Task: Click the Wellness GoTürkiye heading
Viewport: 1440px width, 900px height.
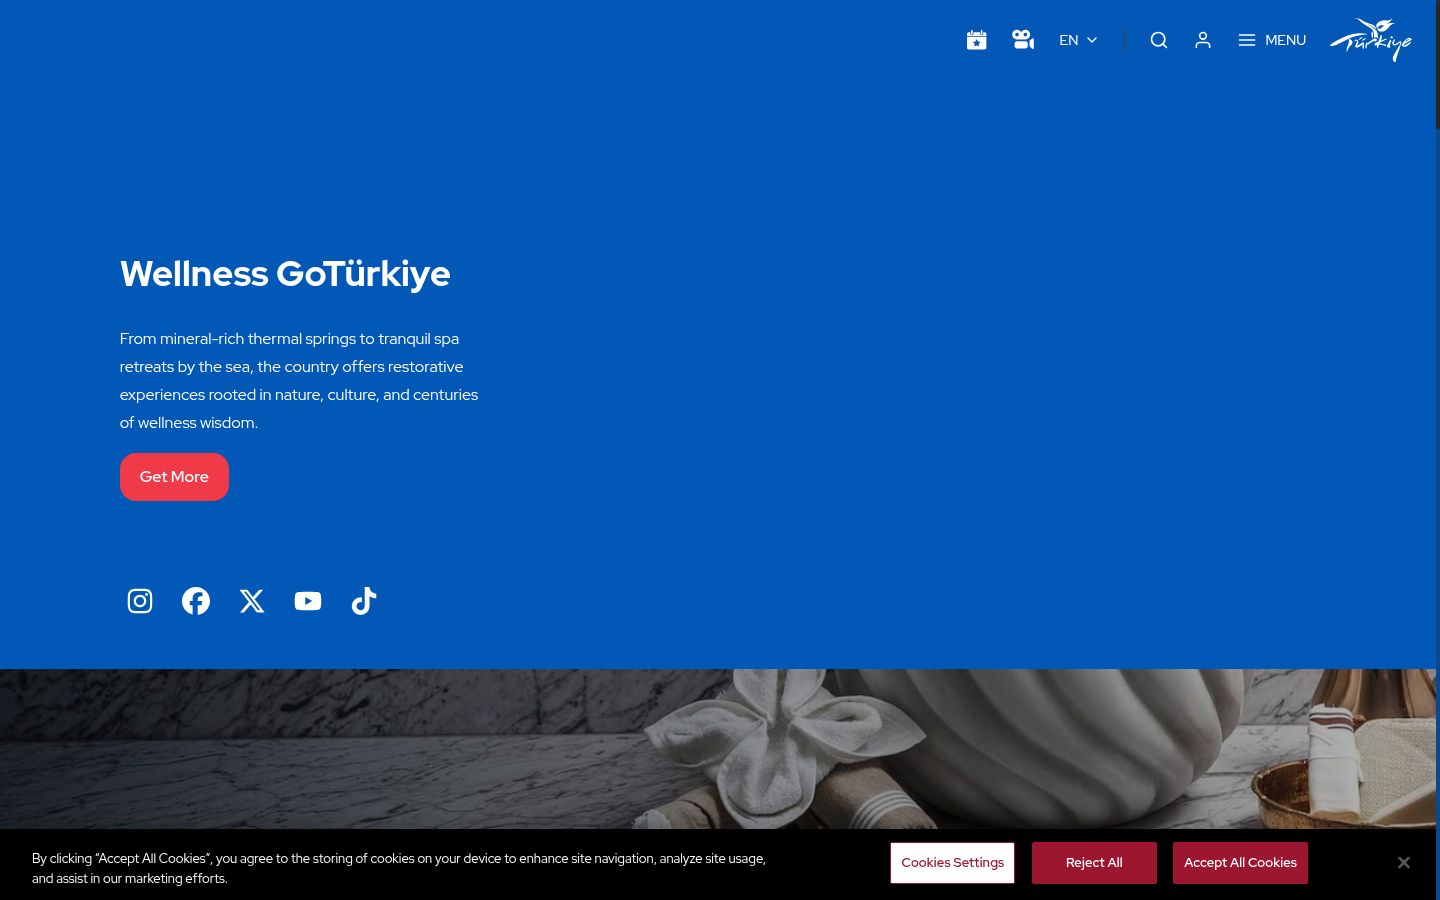Action: point(285,274)
